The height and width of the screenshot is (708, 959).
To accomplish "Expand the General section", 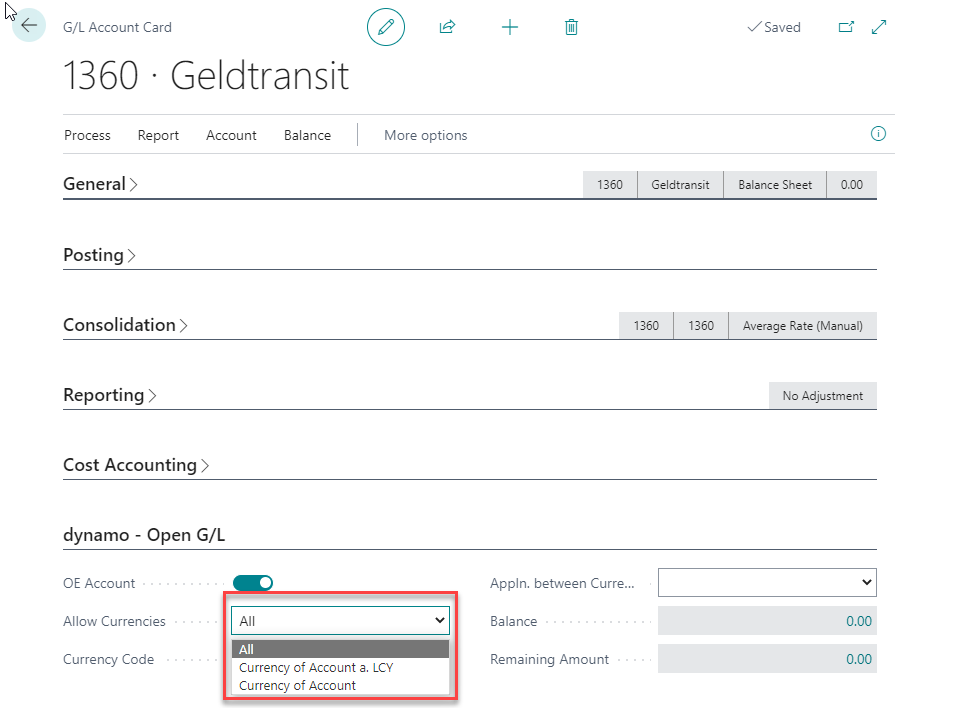I will [x=100, y=184].
